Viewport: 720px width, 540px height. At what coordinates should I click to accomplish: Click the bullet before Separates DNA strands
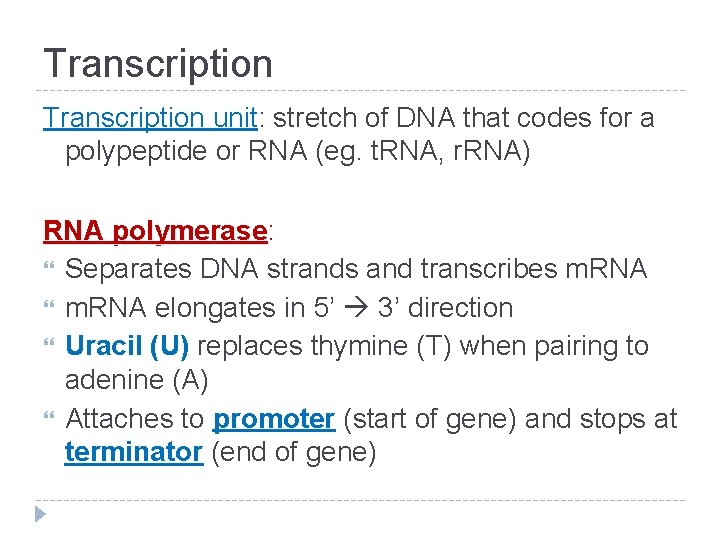tap(49, 265)
